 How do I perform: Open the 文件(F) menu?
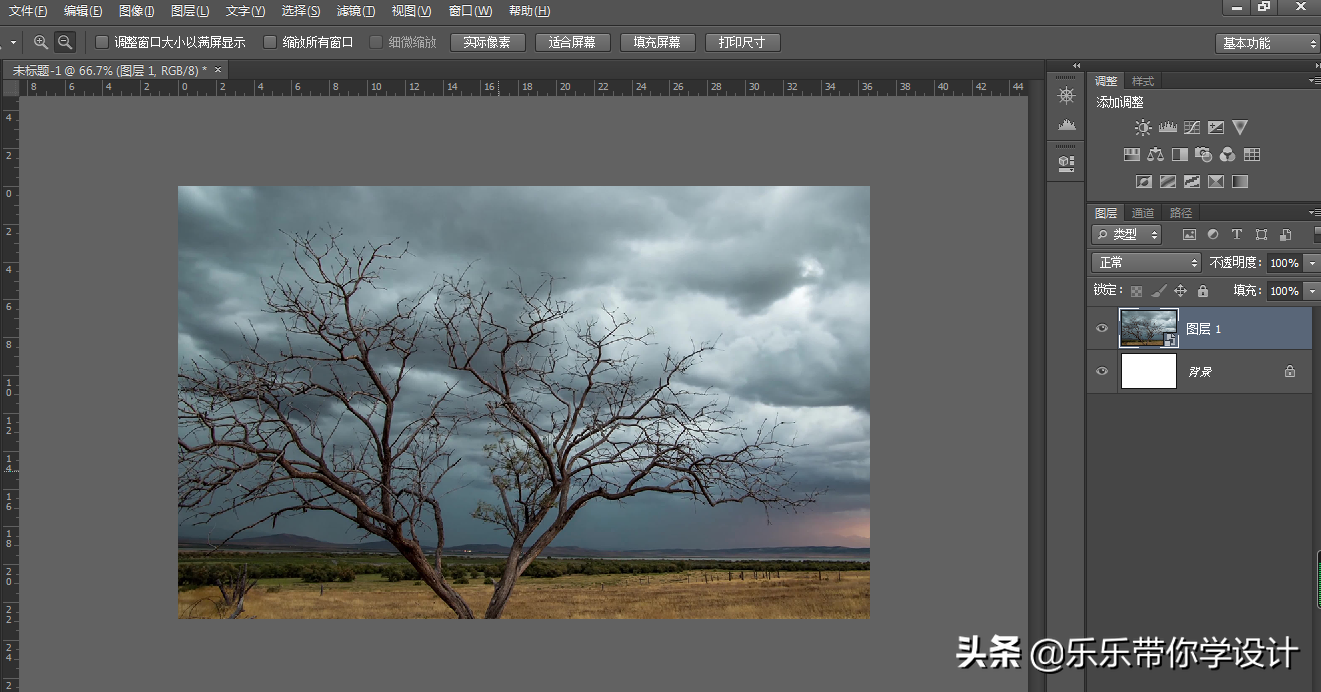[28, 11]
